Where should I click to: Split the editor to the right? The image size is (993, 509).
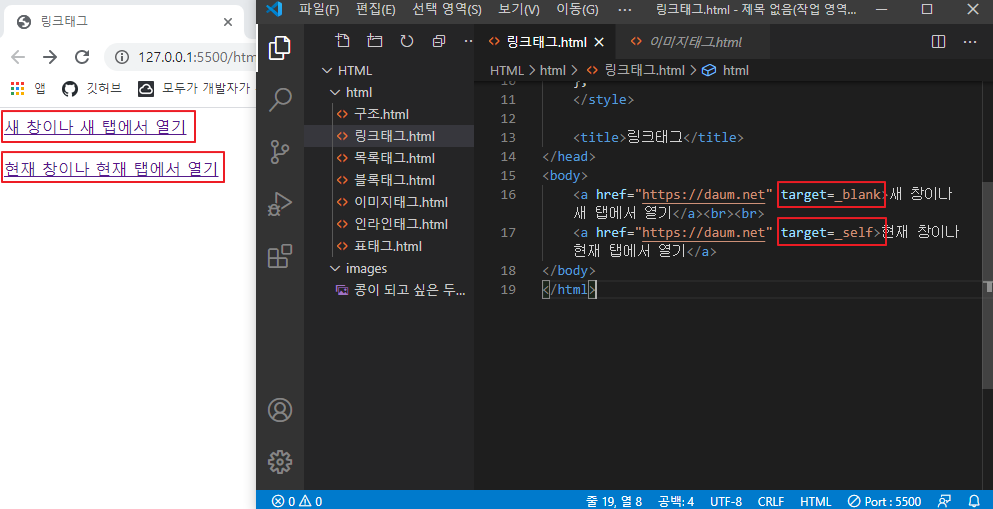(939, 42)
